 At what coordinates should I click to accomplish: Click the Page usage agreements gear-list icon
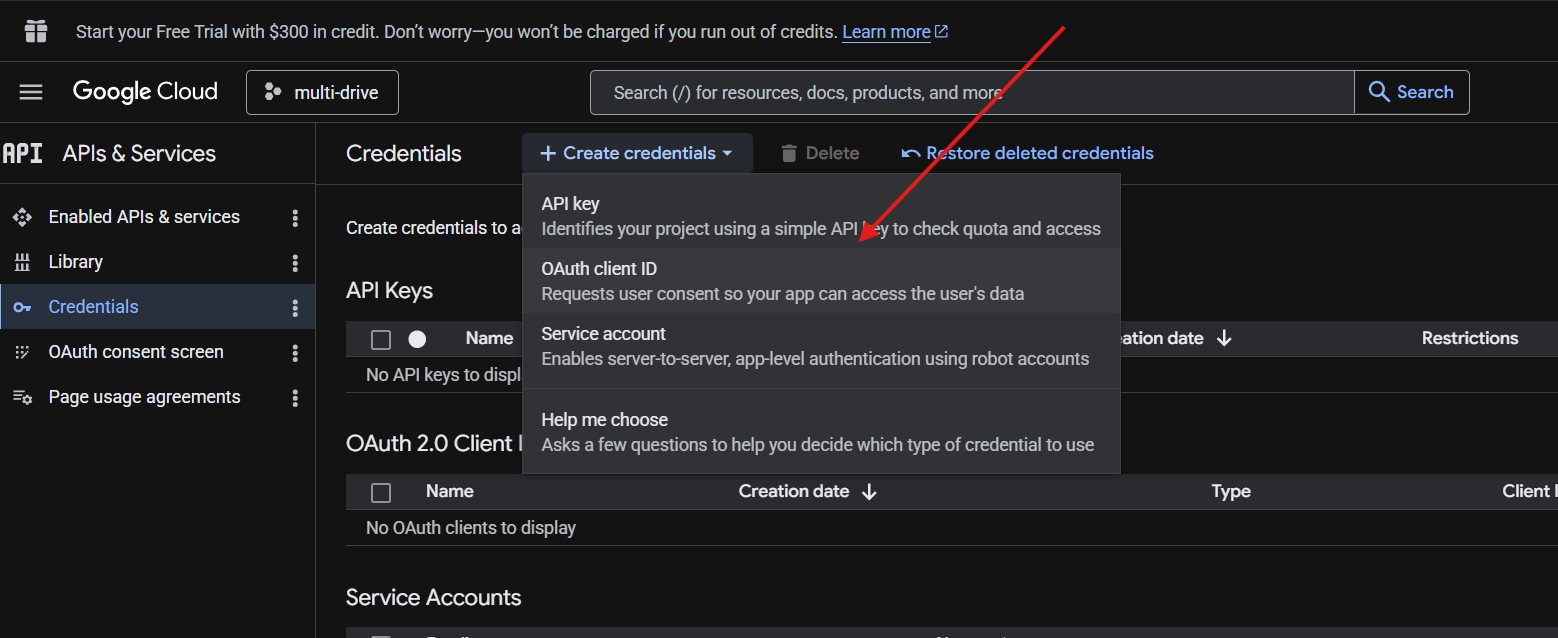tap(22, 397)
